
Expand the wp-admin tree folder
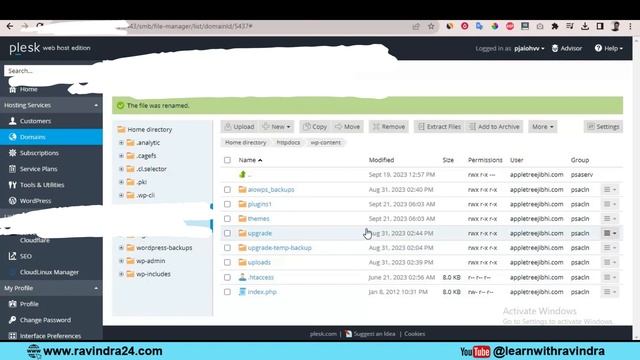coord(121,260)
